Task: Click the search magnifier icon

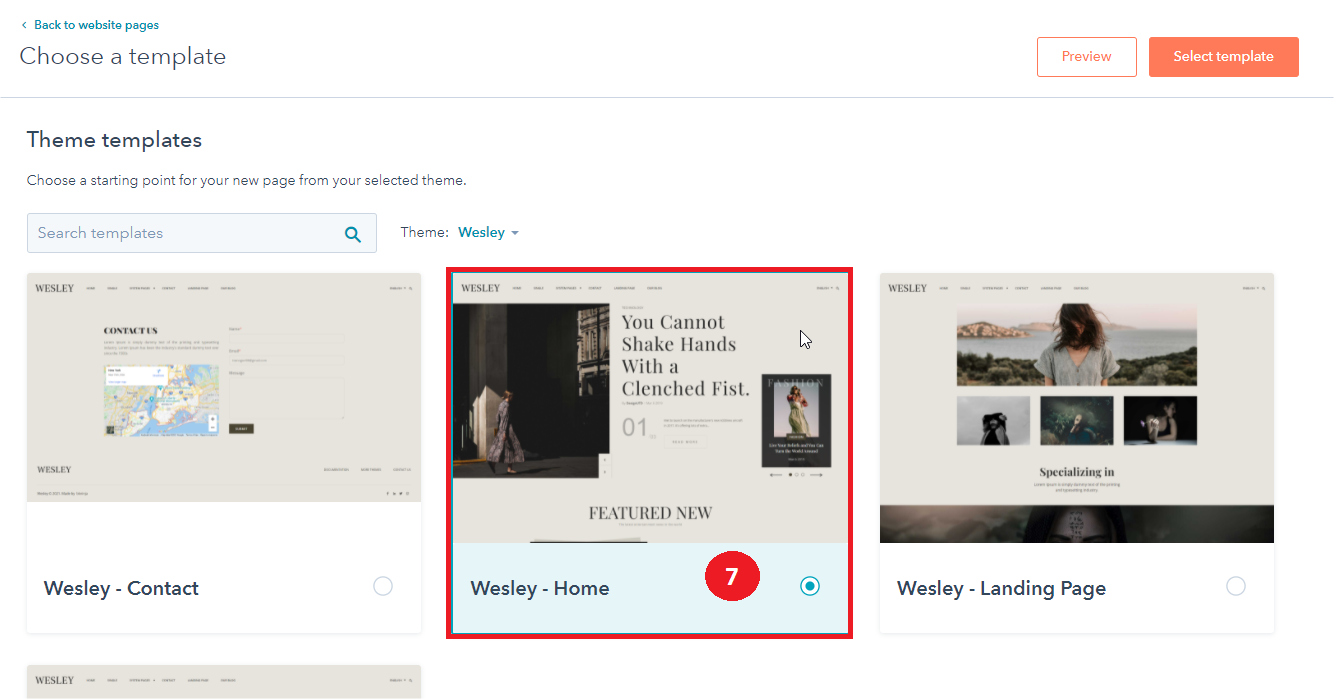Action: pos(352,234)
